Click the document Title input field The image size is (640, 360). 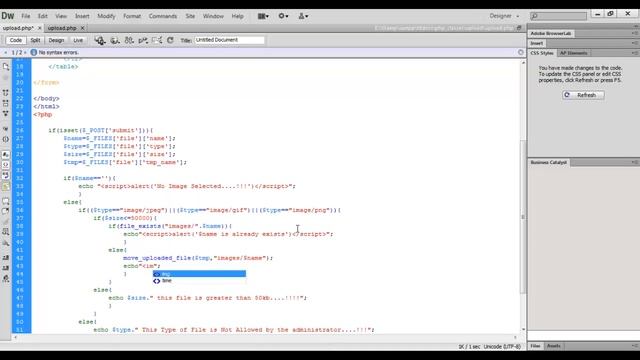pyautogui.click(x=229, y=40)
